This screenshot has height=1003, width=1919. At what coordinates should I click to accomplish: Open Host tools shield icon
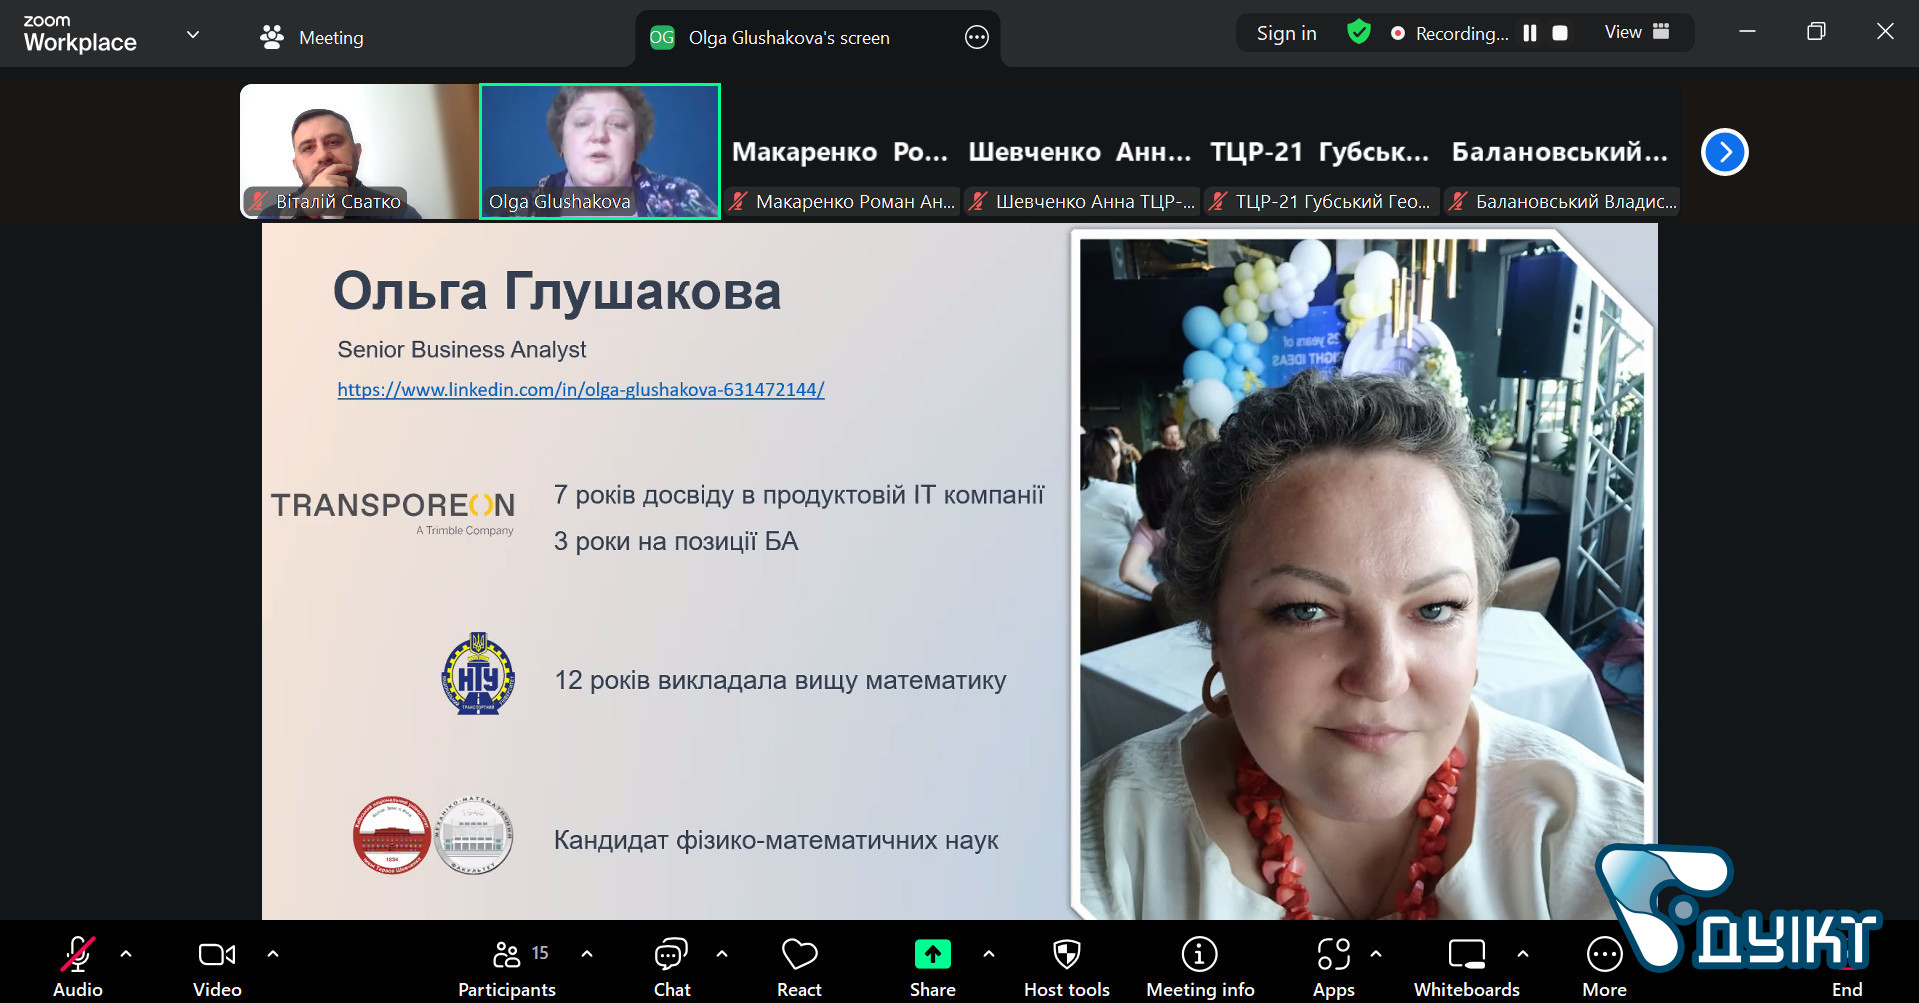pyautogui.click(x=1066, y=956)
